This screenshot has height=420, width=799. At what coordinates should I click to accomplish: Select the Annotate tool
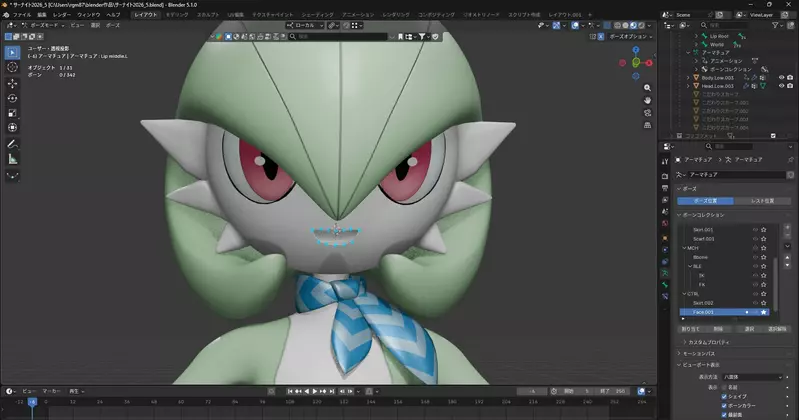pyautogui.click(x=13, y=144)
